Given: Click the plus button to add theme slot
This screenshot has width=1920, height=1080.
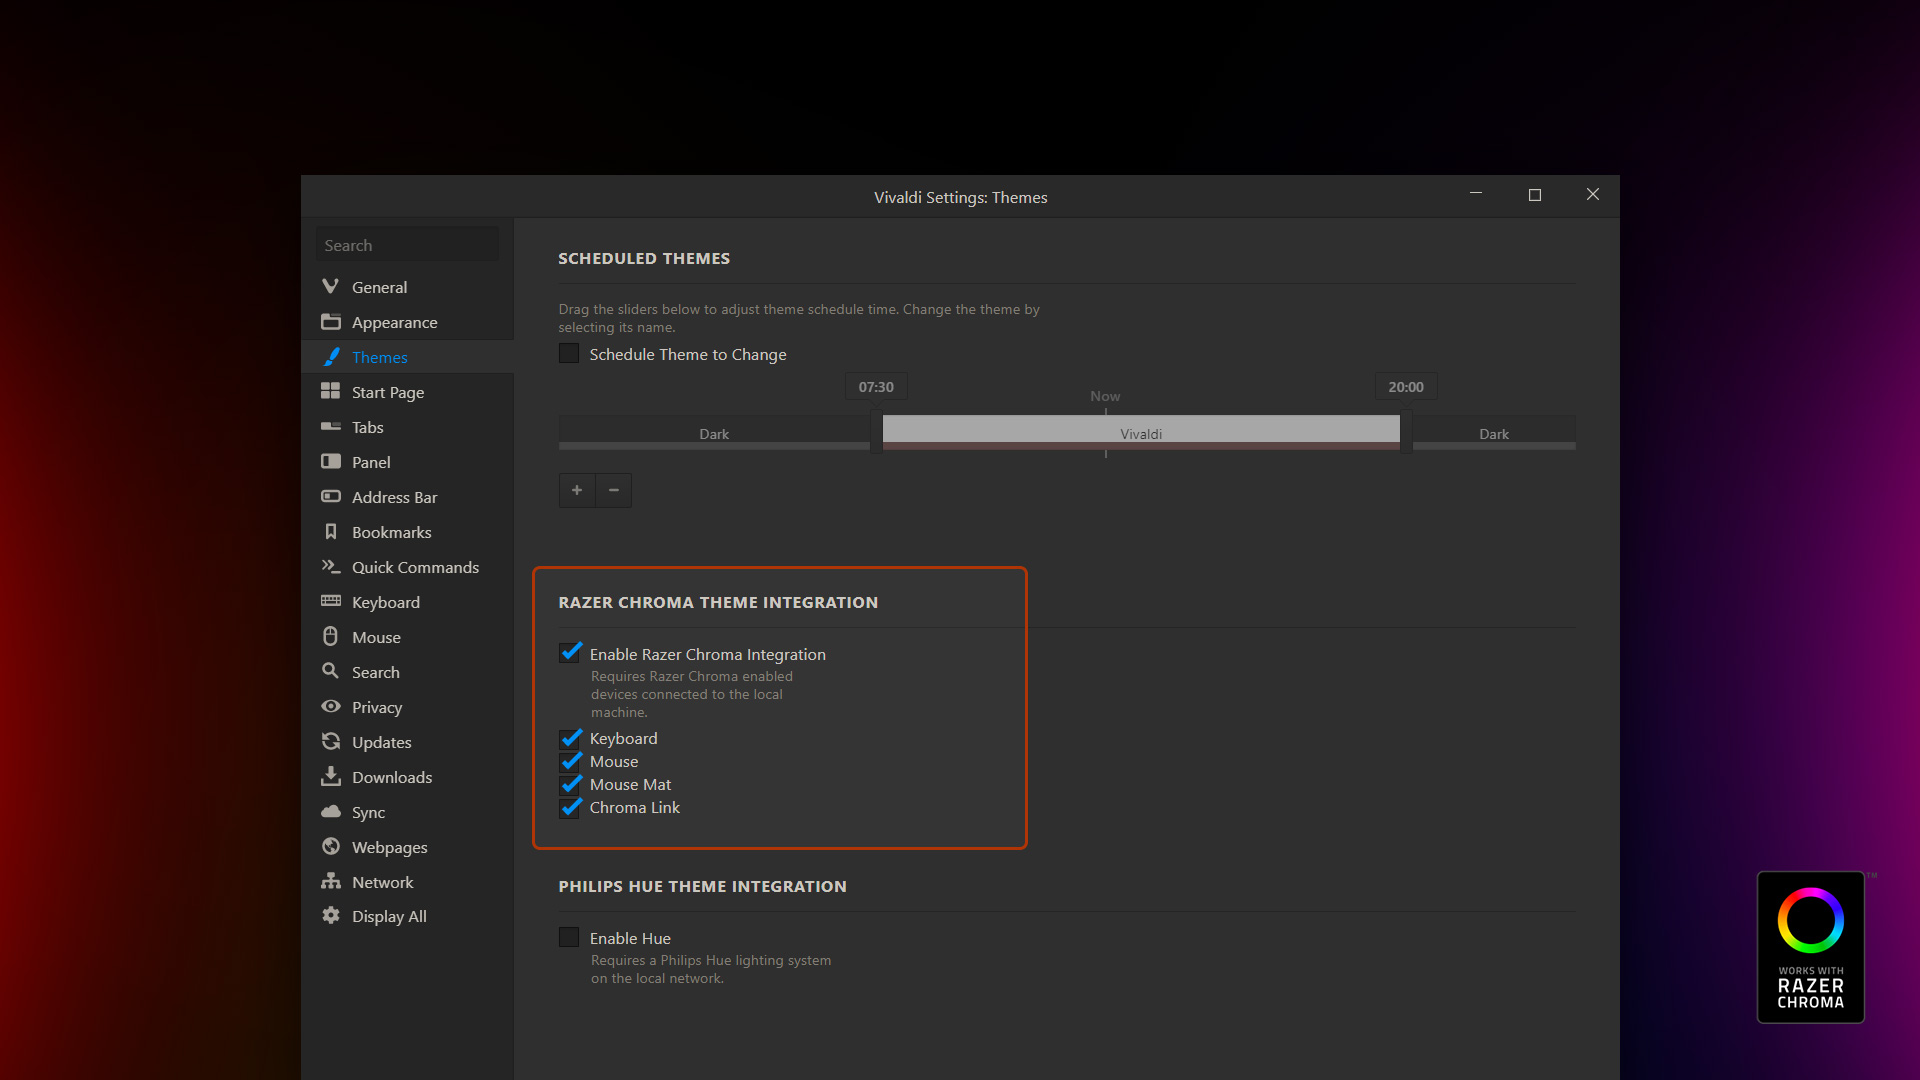Looking at the screenshot, I should point(576,489).
